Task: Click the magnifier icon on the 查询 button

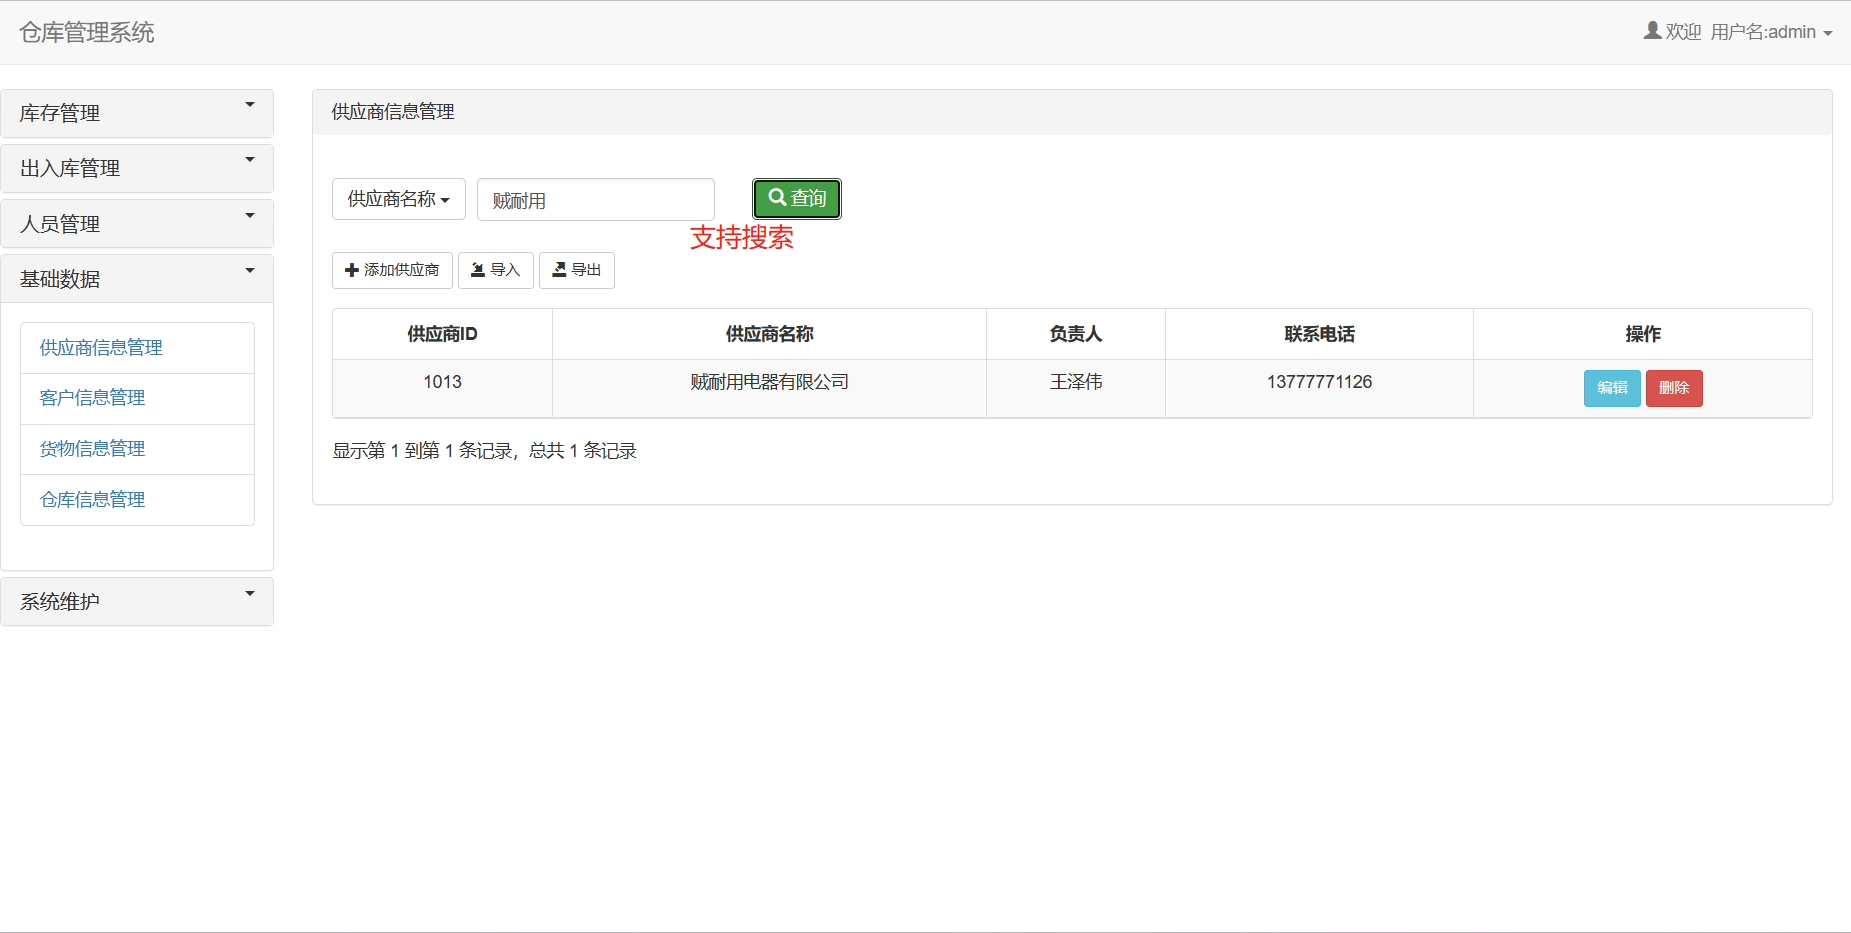Action: coord(777,198)
